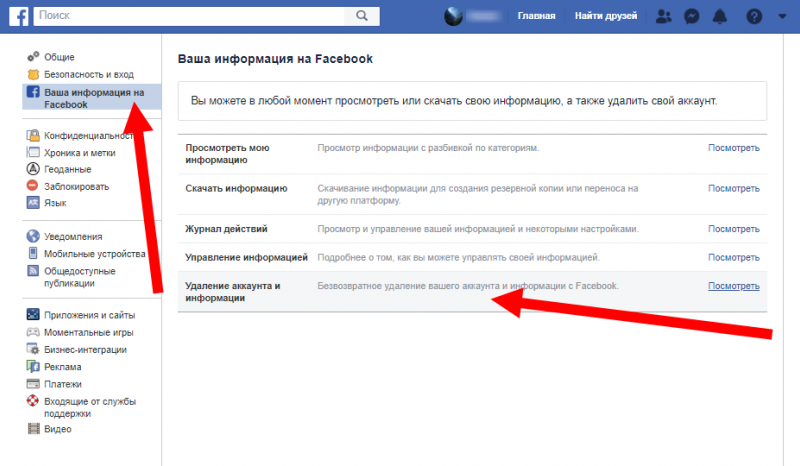Viewport: 800px width, 466px height.
Task: Open the quick help question icon
Action: 754,16
